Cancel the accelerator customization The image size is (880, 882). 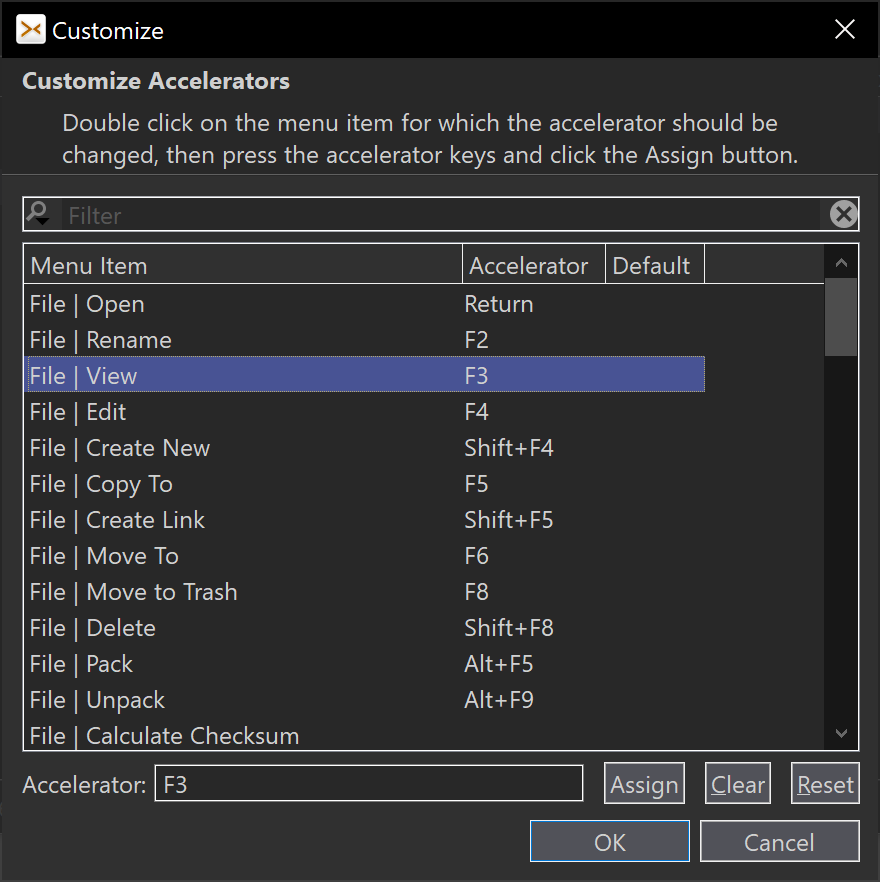point(779,842)
